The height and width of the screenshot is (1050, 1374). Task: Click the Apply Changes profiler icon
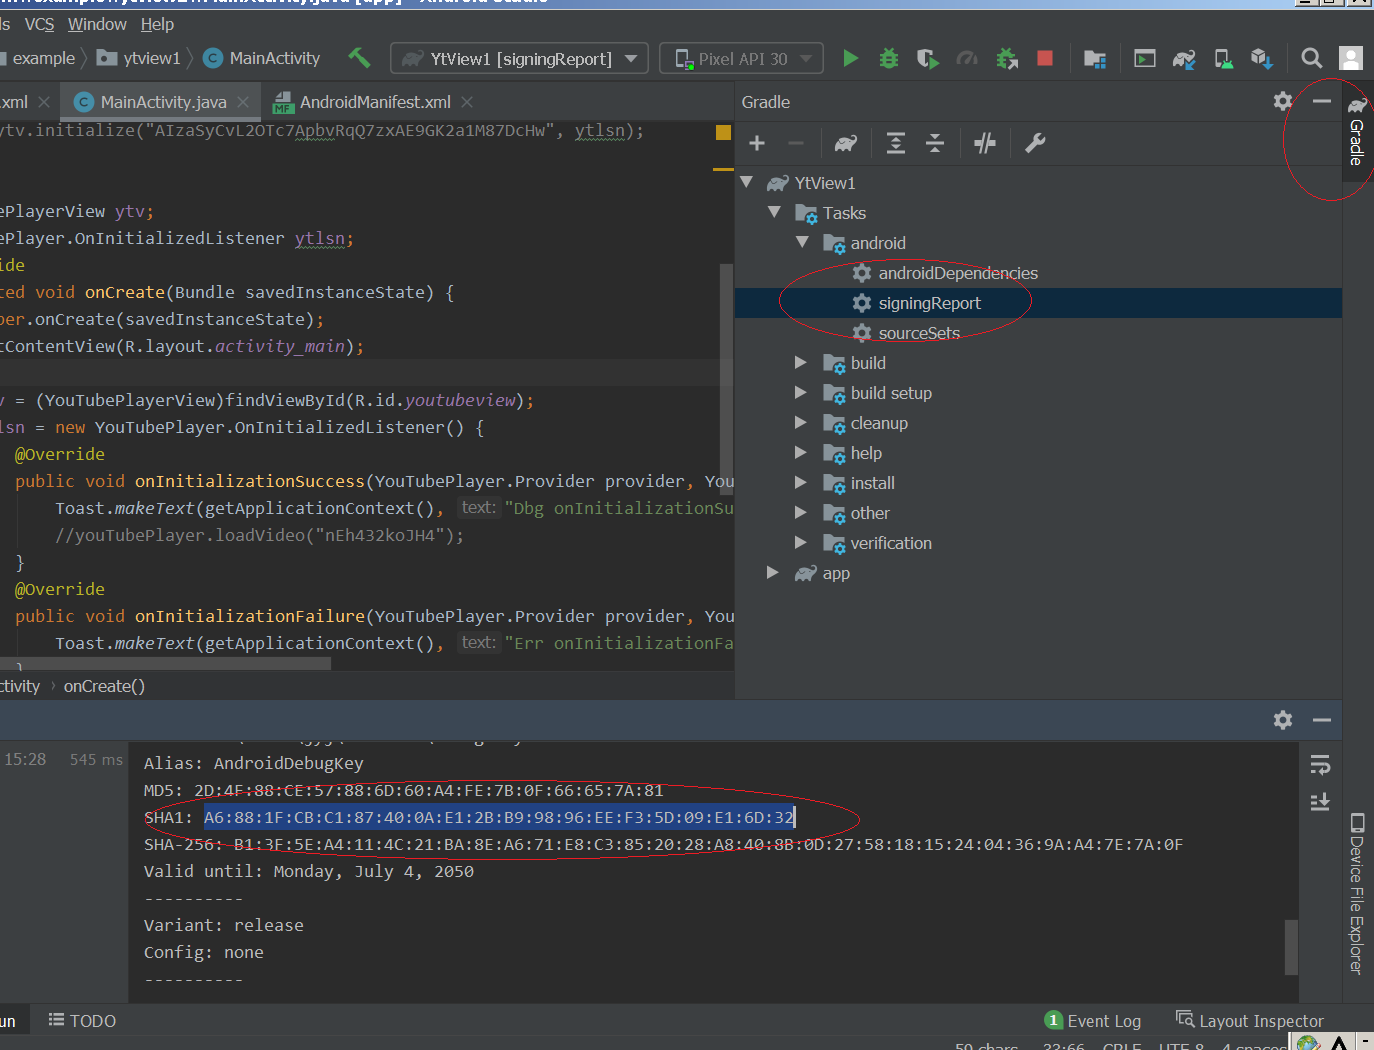pos(967,59)
